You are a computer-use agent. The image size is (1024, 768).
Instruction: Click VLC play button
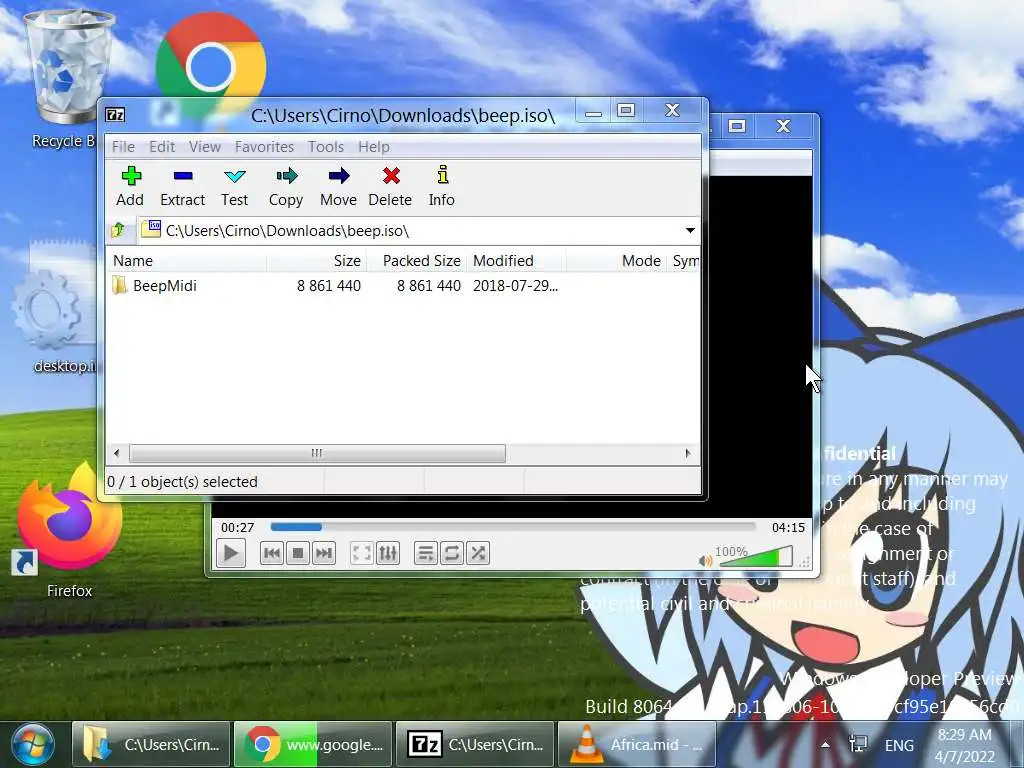[x=231, y=554]
